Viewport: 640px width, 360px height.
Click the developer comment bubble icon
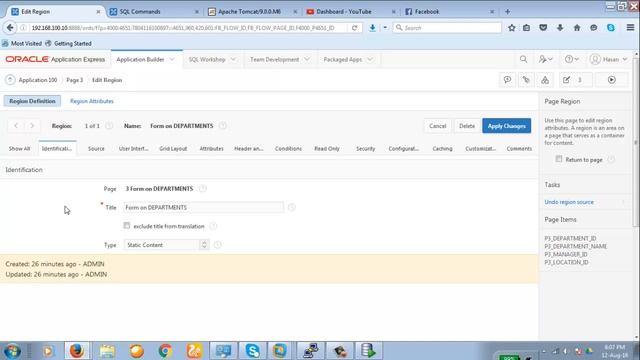[507, 80]
